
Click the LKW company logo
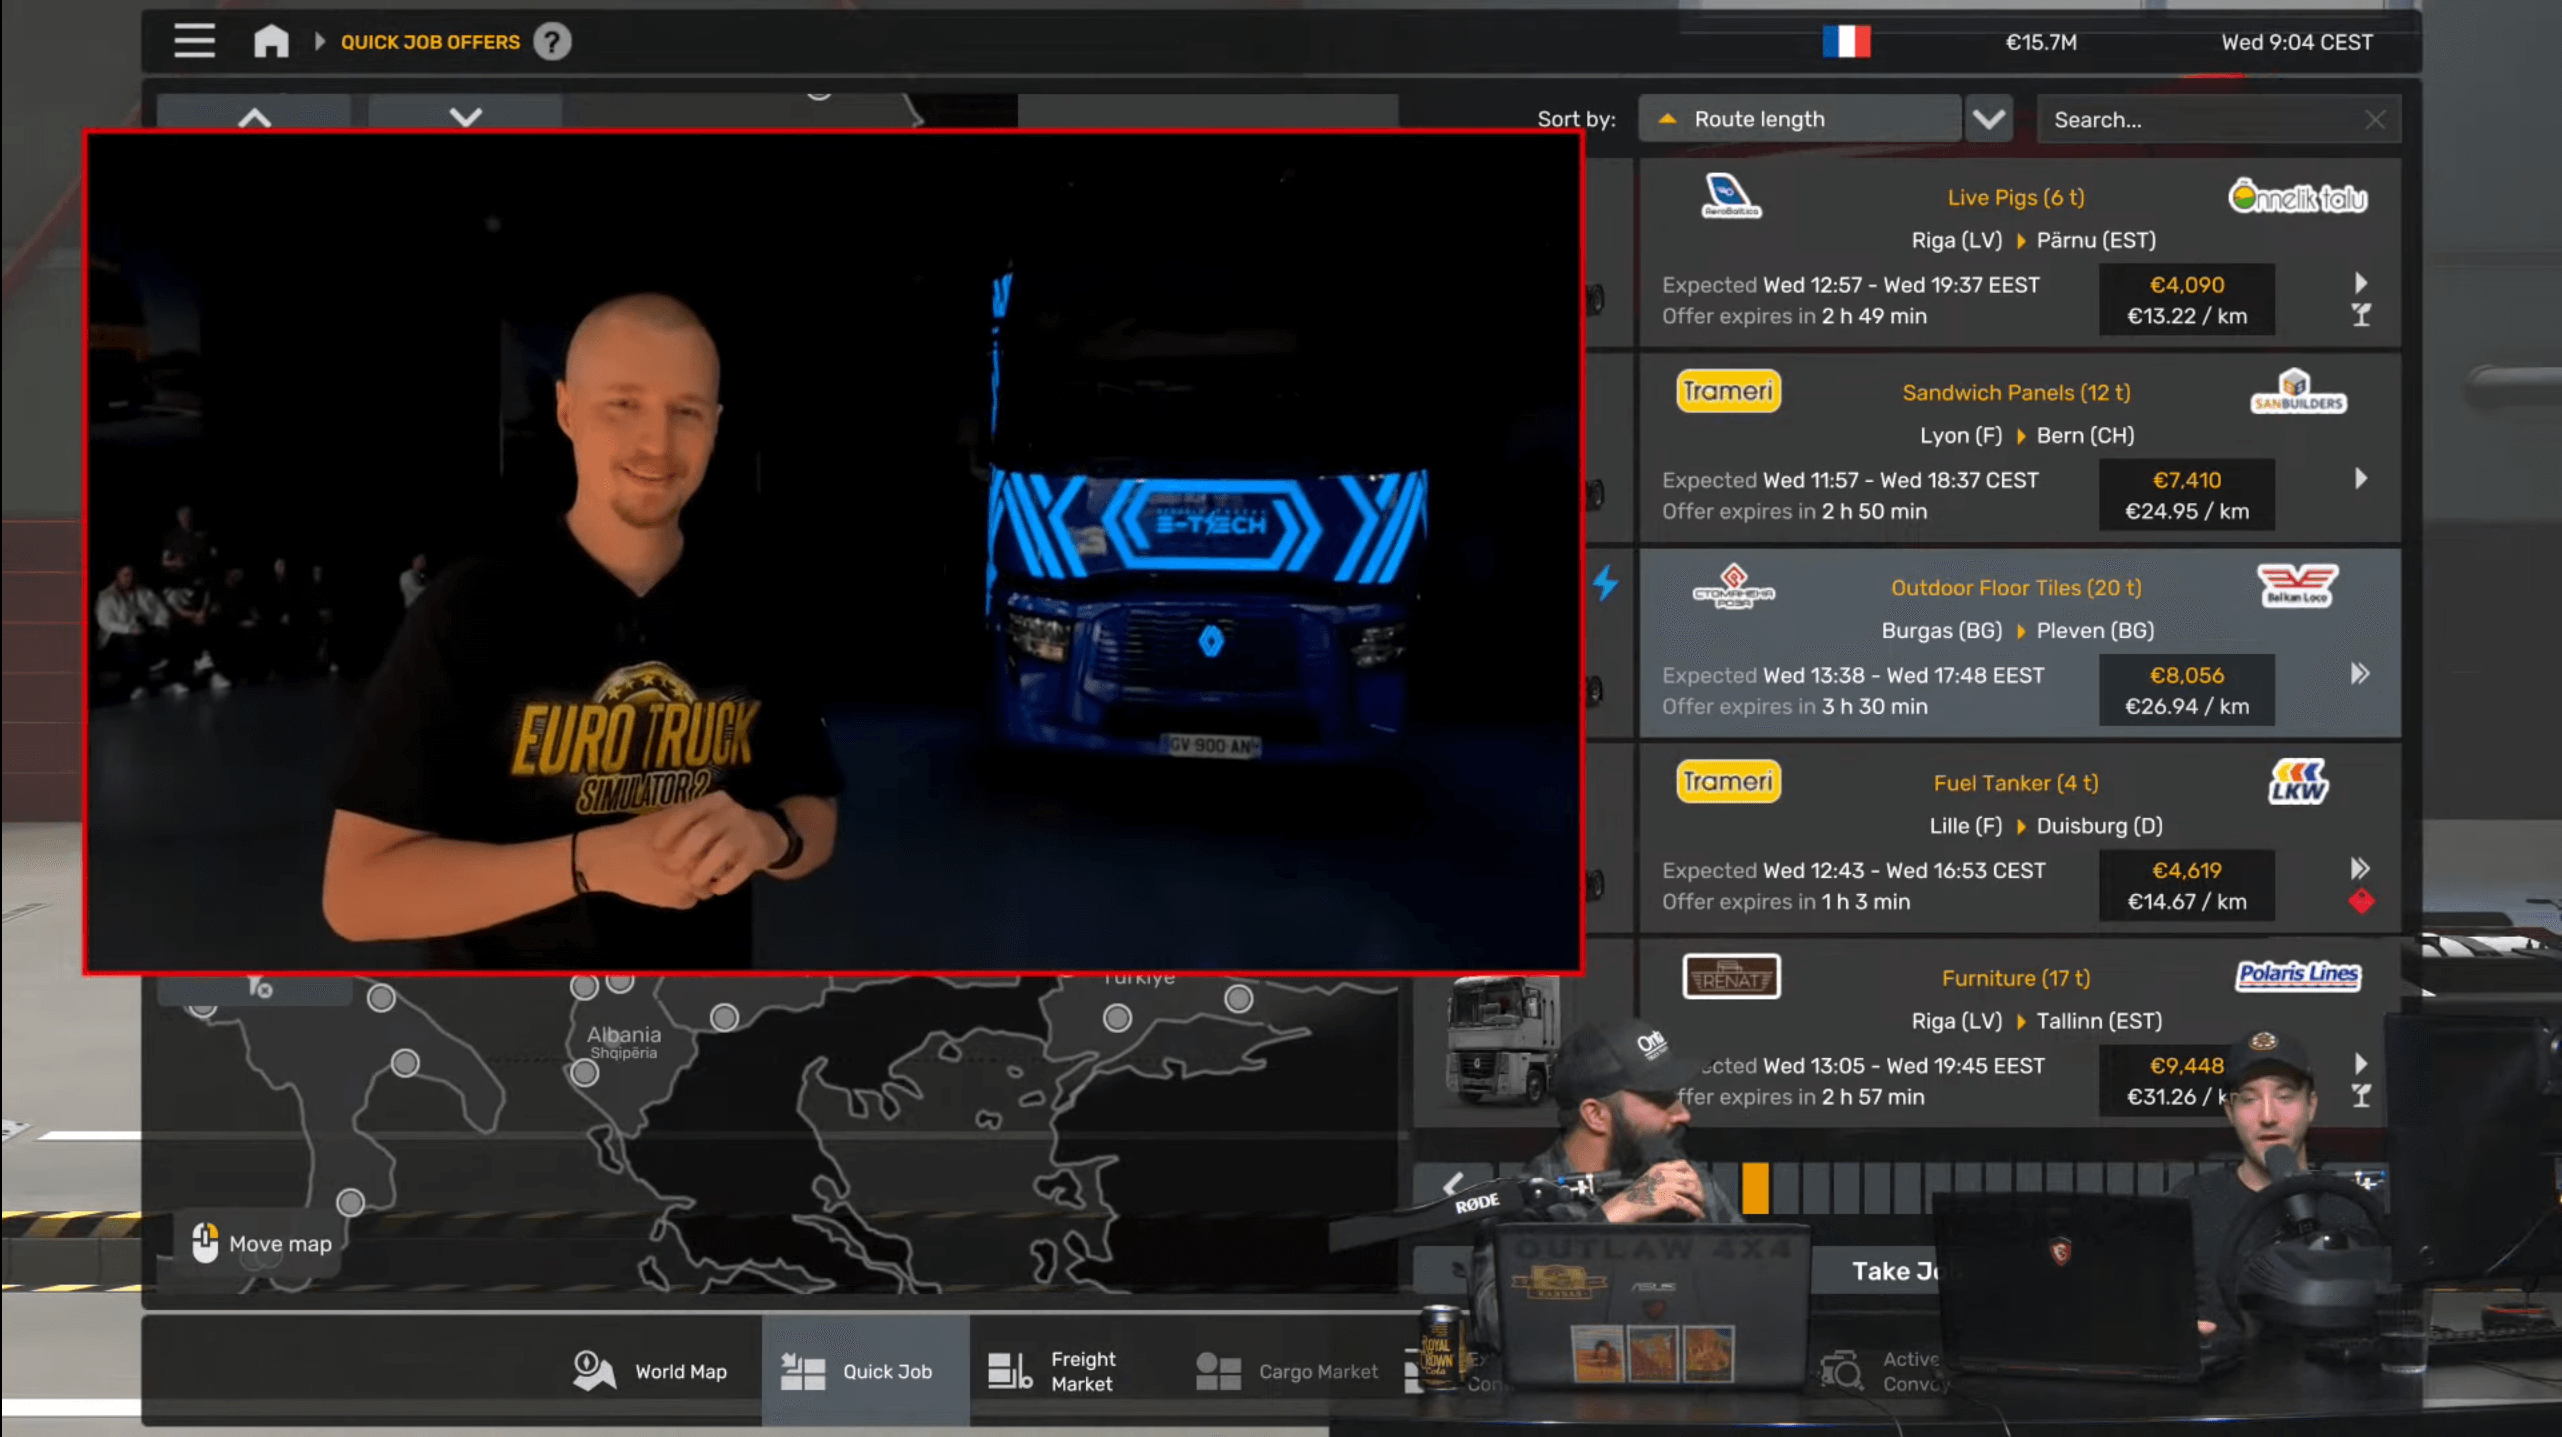(x=2298, y=782)
